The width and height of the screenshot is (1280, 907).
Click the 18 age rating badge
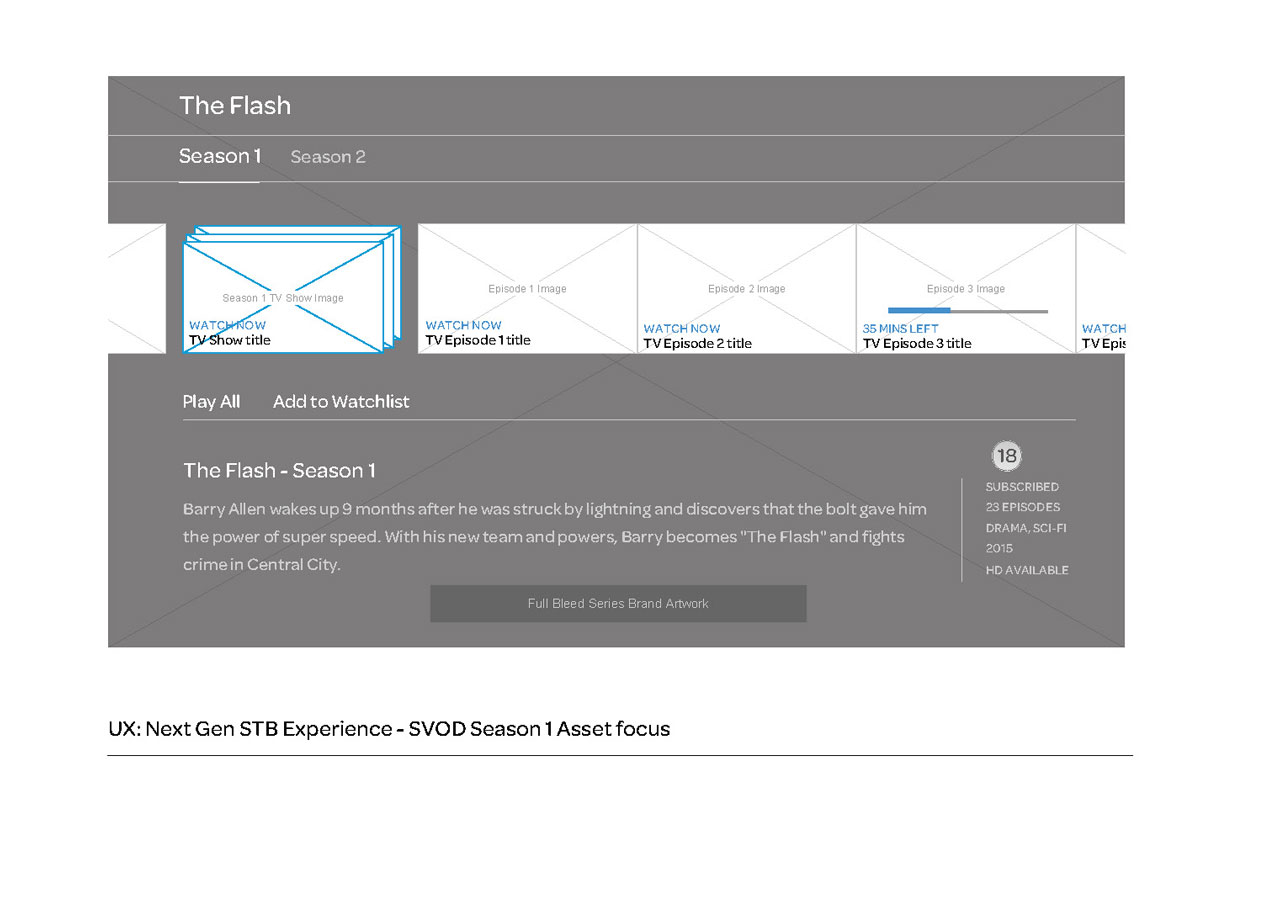click(x=1006, y=456)
